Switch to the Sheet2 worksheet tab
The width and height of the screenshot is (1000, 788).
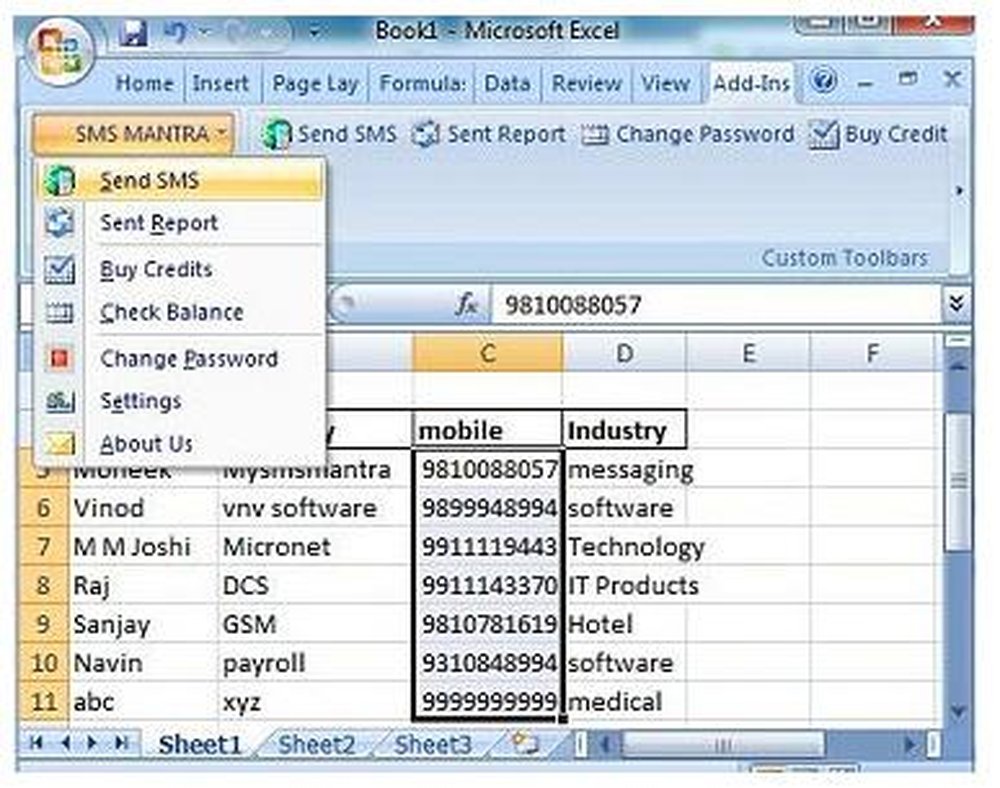pyautogui.click(x=316, y=745)
